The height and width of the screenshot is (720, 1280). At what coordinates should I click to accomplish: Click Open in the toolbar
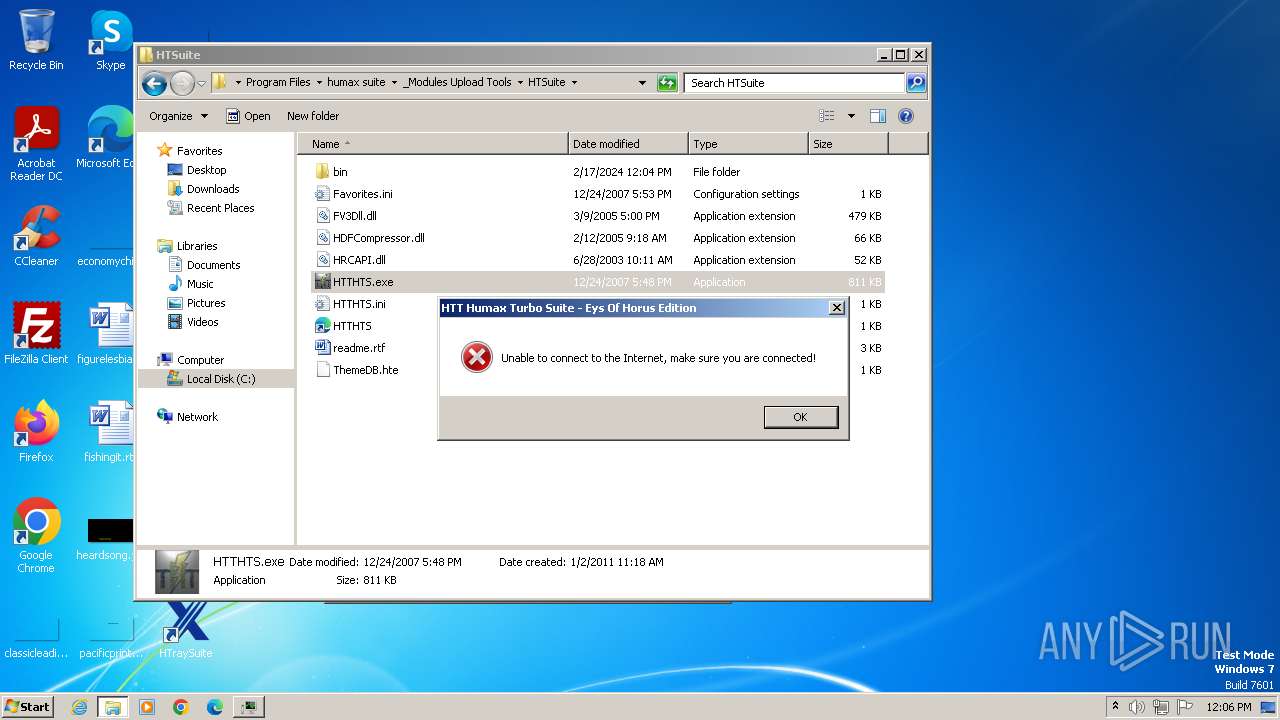coord(248,116)
